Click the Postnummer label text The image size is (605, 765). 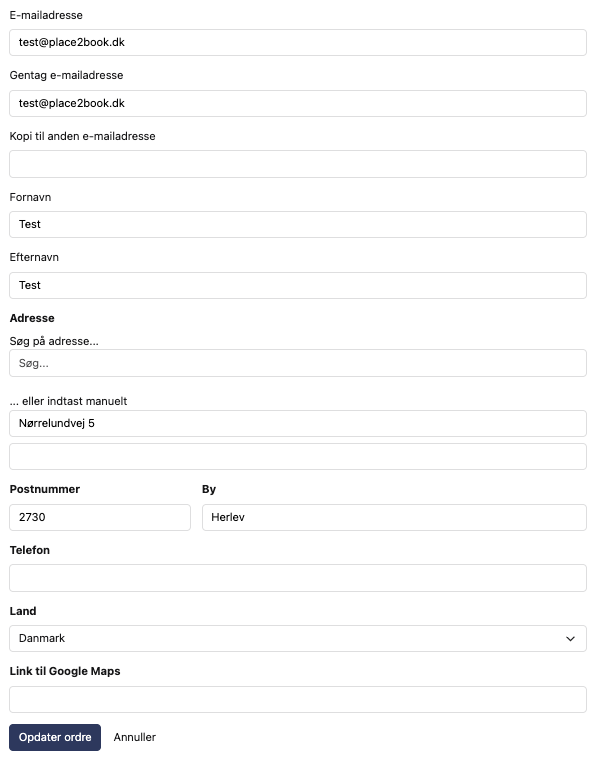[45, 489]
